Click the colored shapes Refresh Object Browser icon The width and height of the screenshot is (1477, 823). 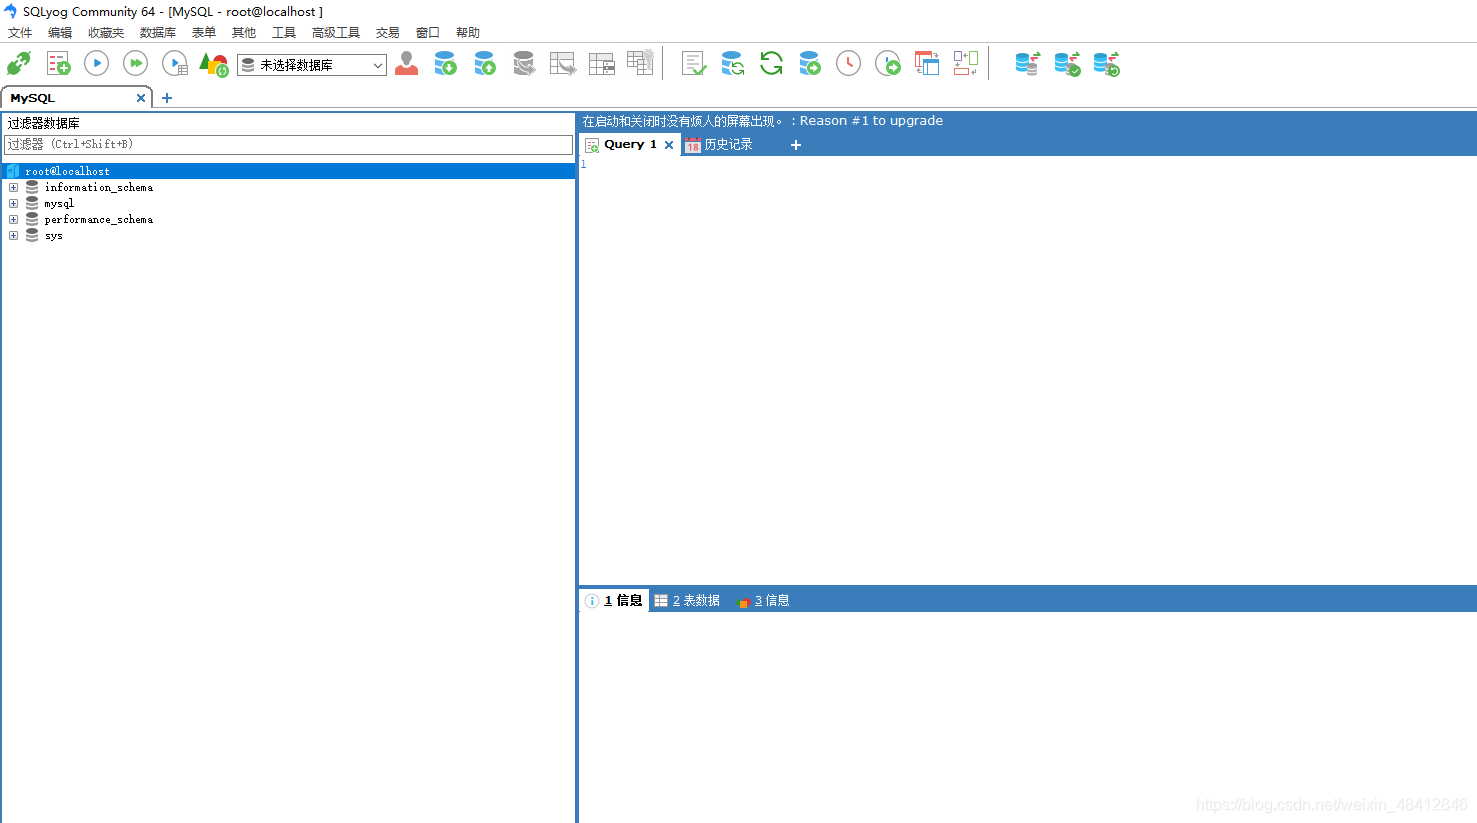tap(214, 64)
